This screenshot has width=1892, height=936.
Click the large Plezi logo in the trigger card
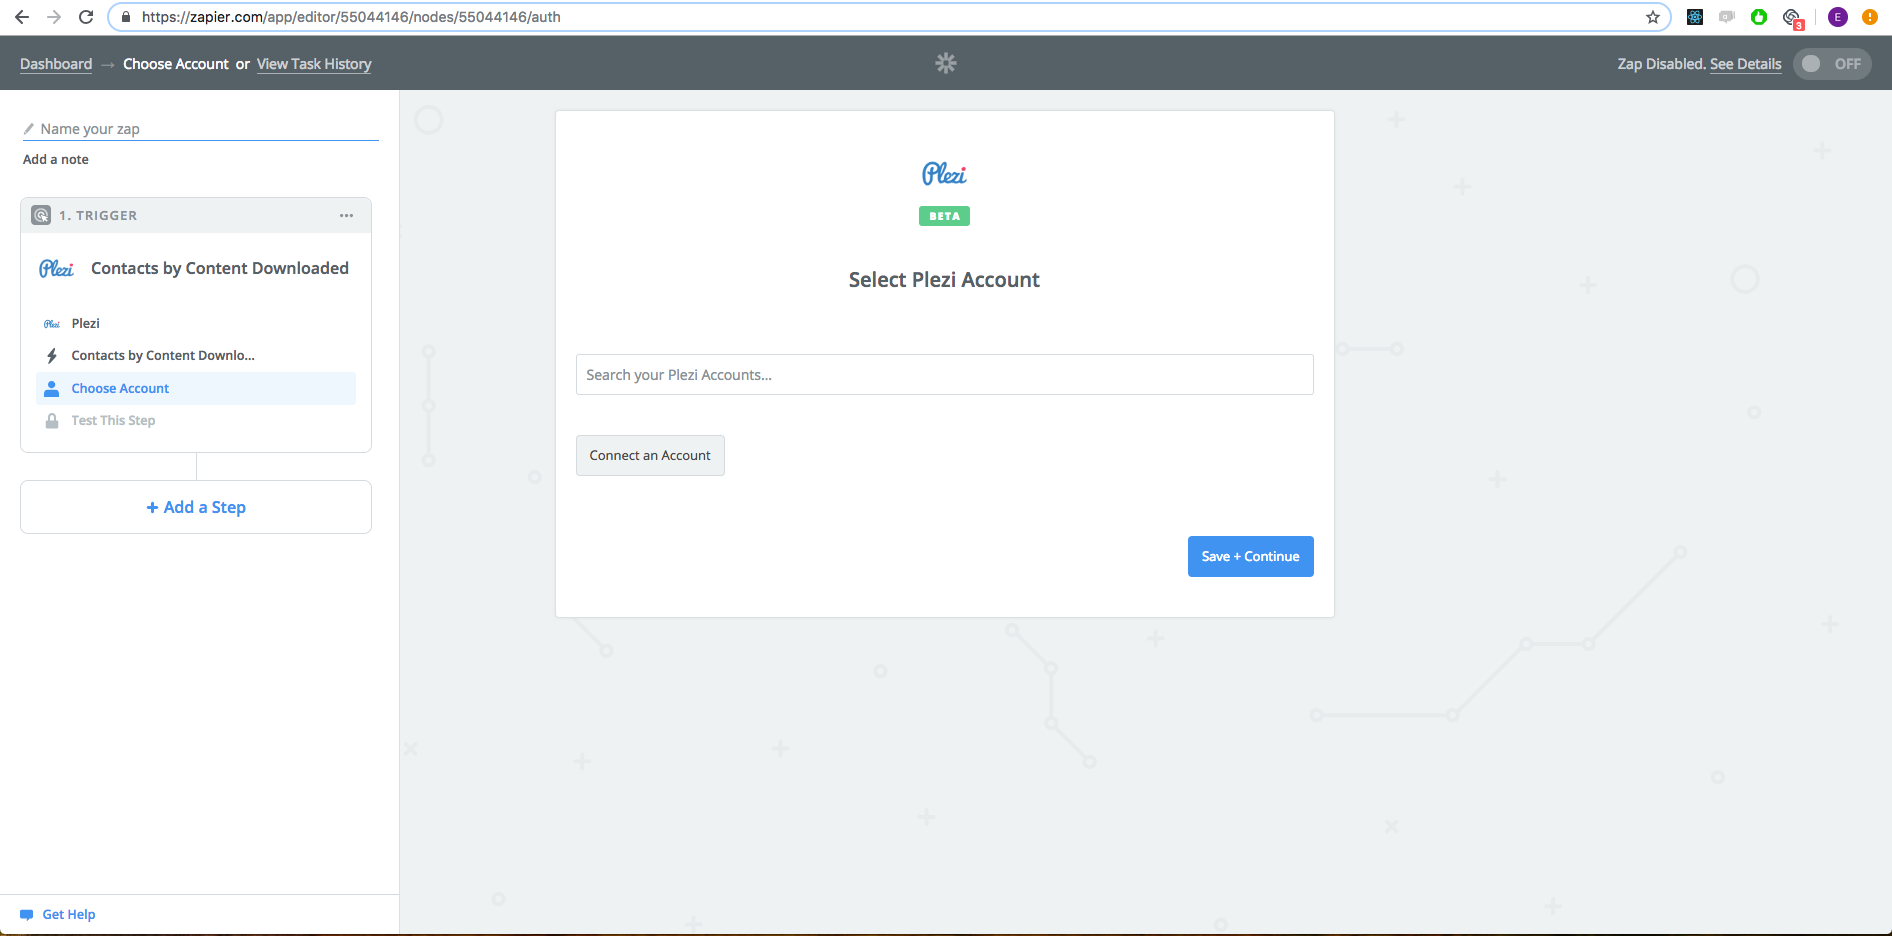[56, 268]
